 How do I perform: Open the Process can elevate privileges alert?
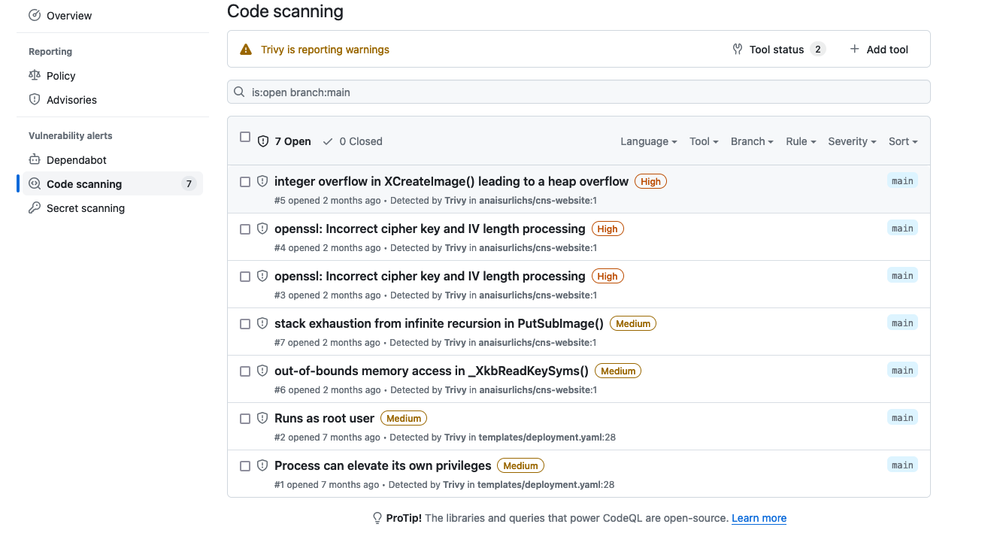(382, 466)
